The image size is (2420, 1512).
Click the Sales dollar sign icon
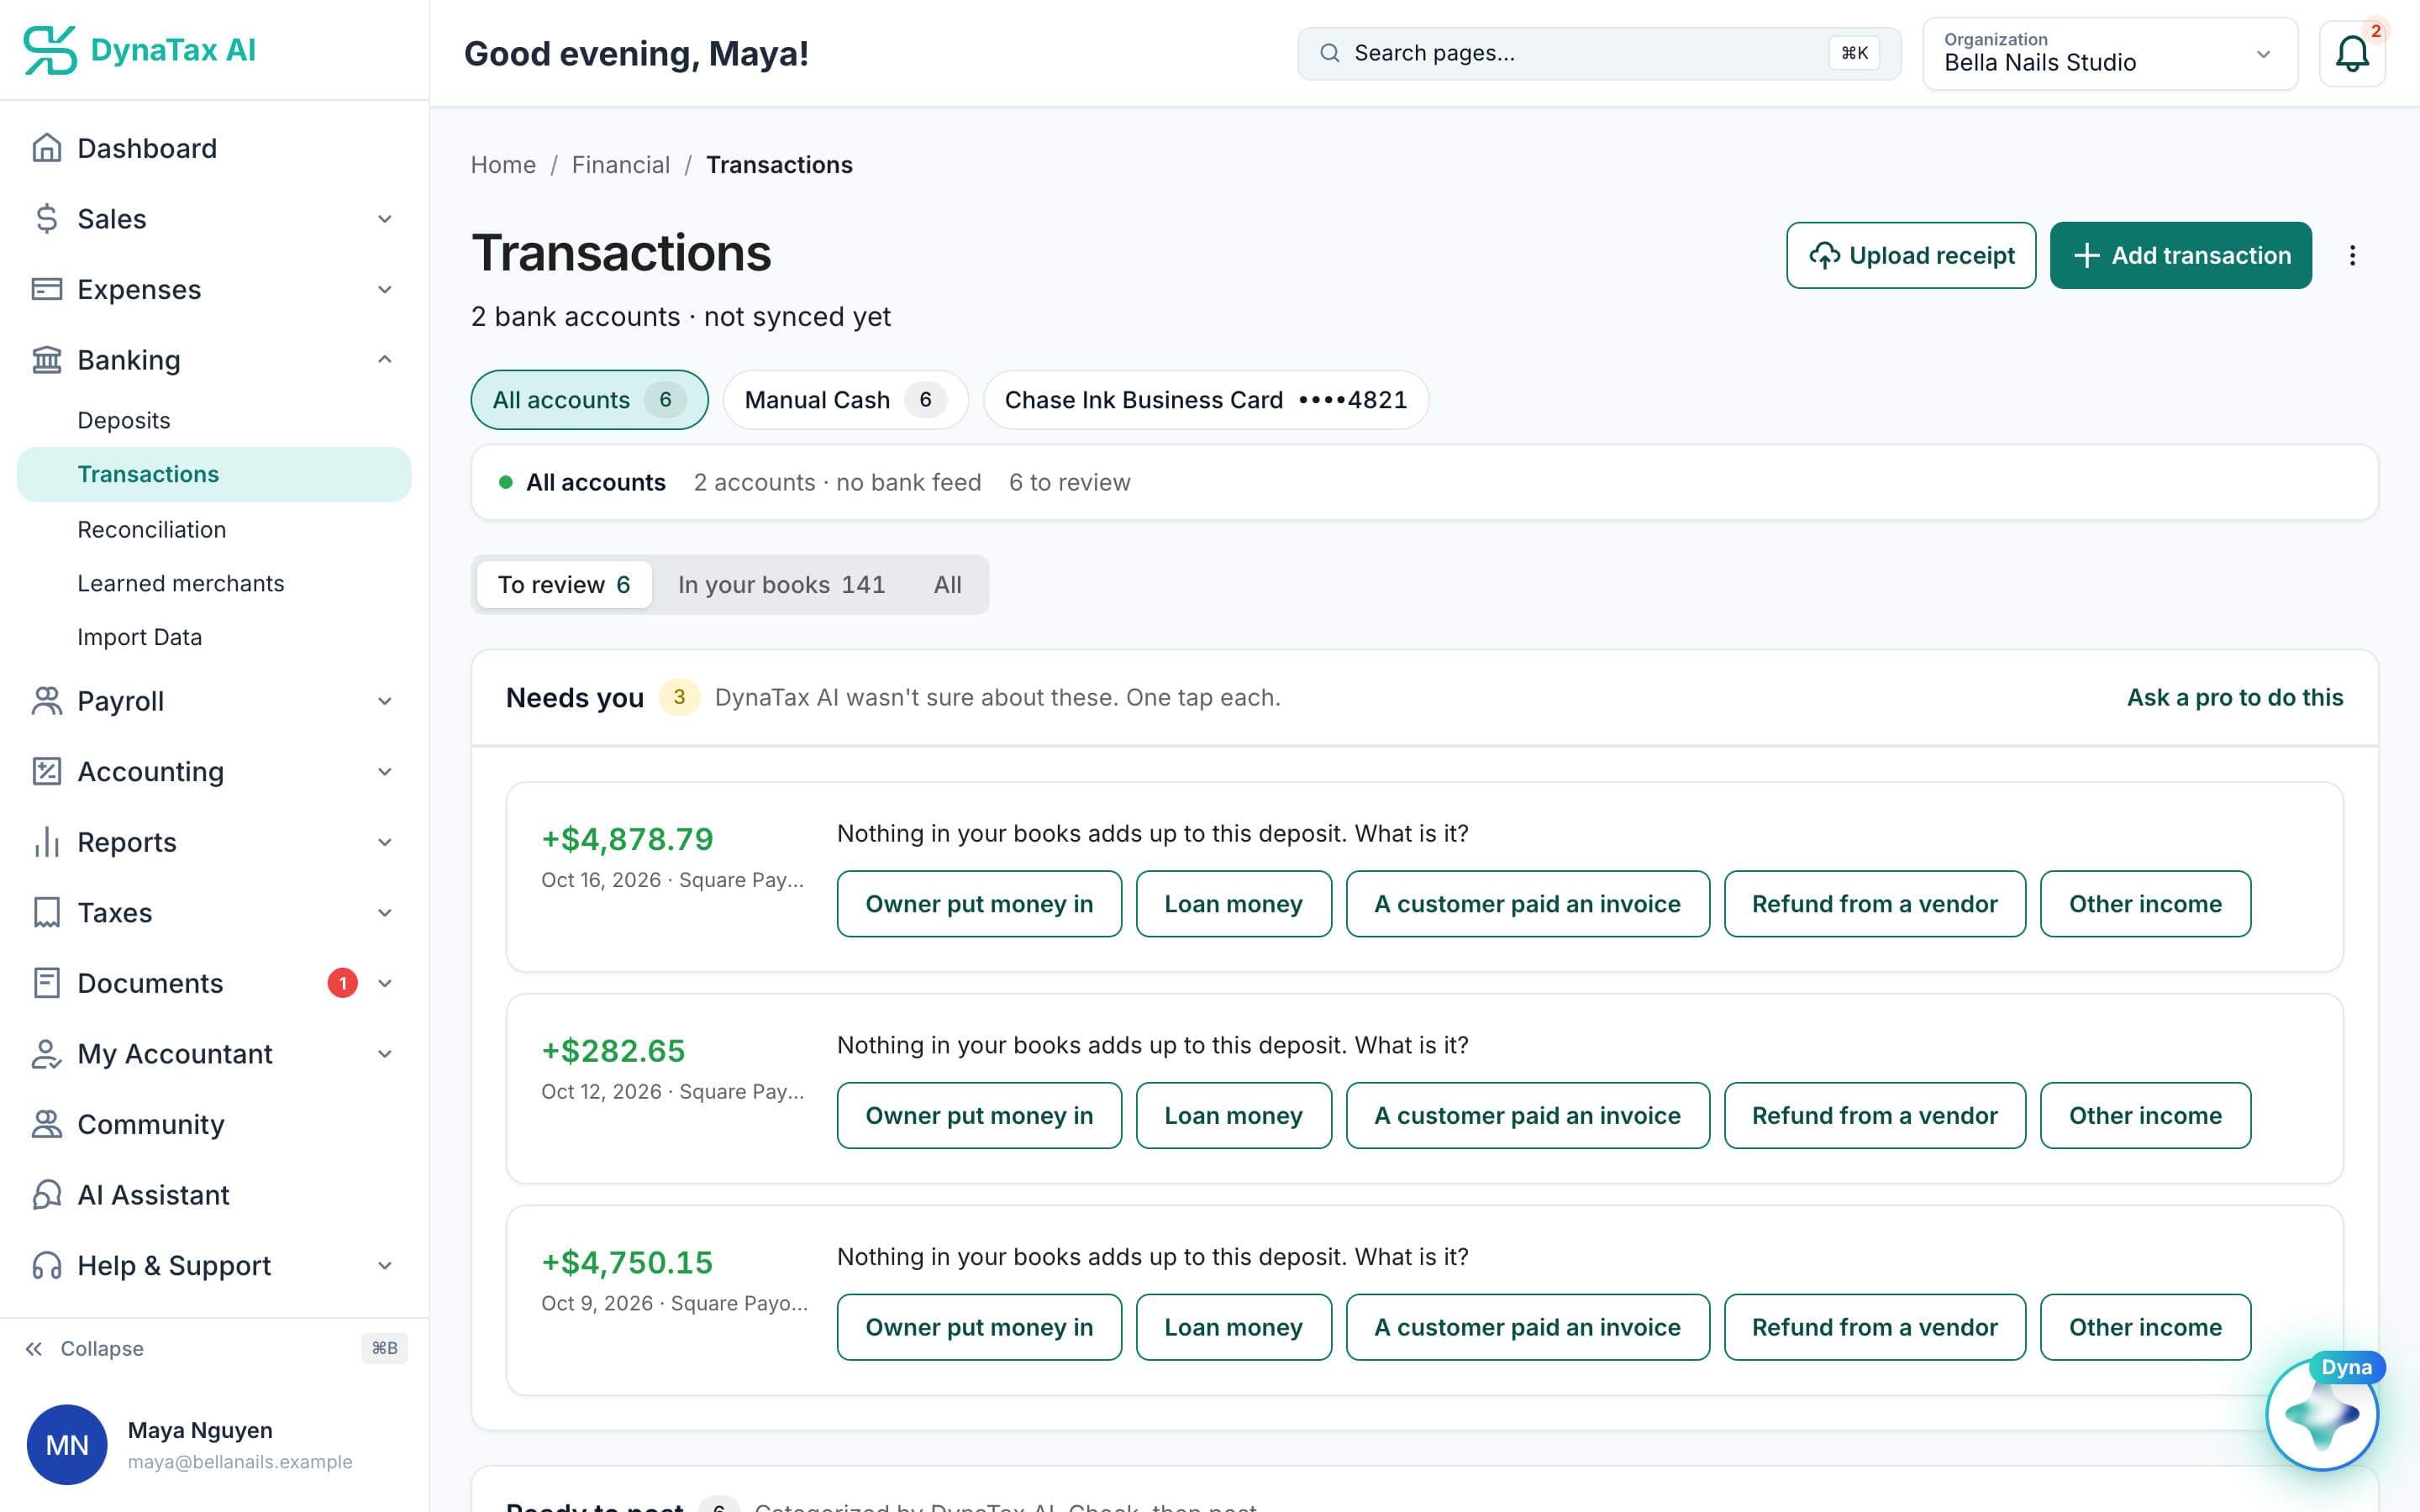coord(46,219)
